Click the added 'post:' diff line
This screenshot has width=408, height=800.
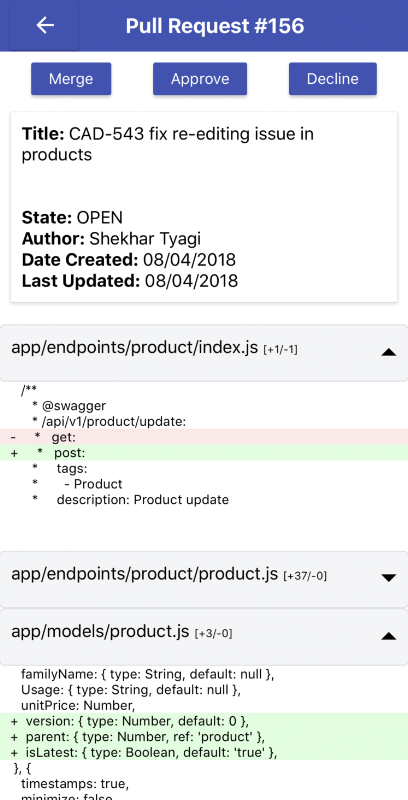coord(204,453)
